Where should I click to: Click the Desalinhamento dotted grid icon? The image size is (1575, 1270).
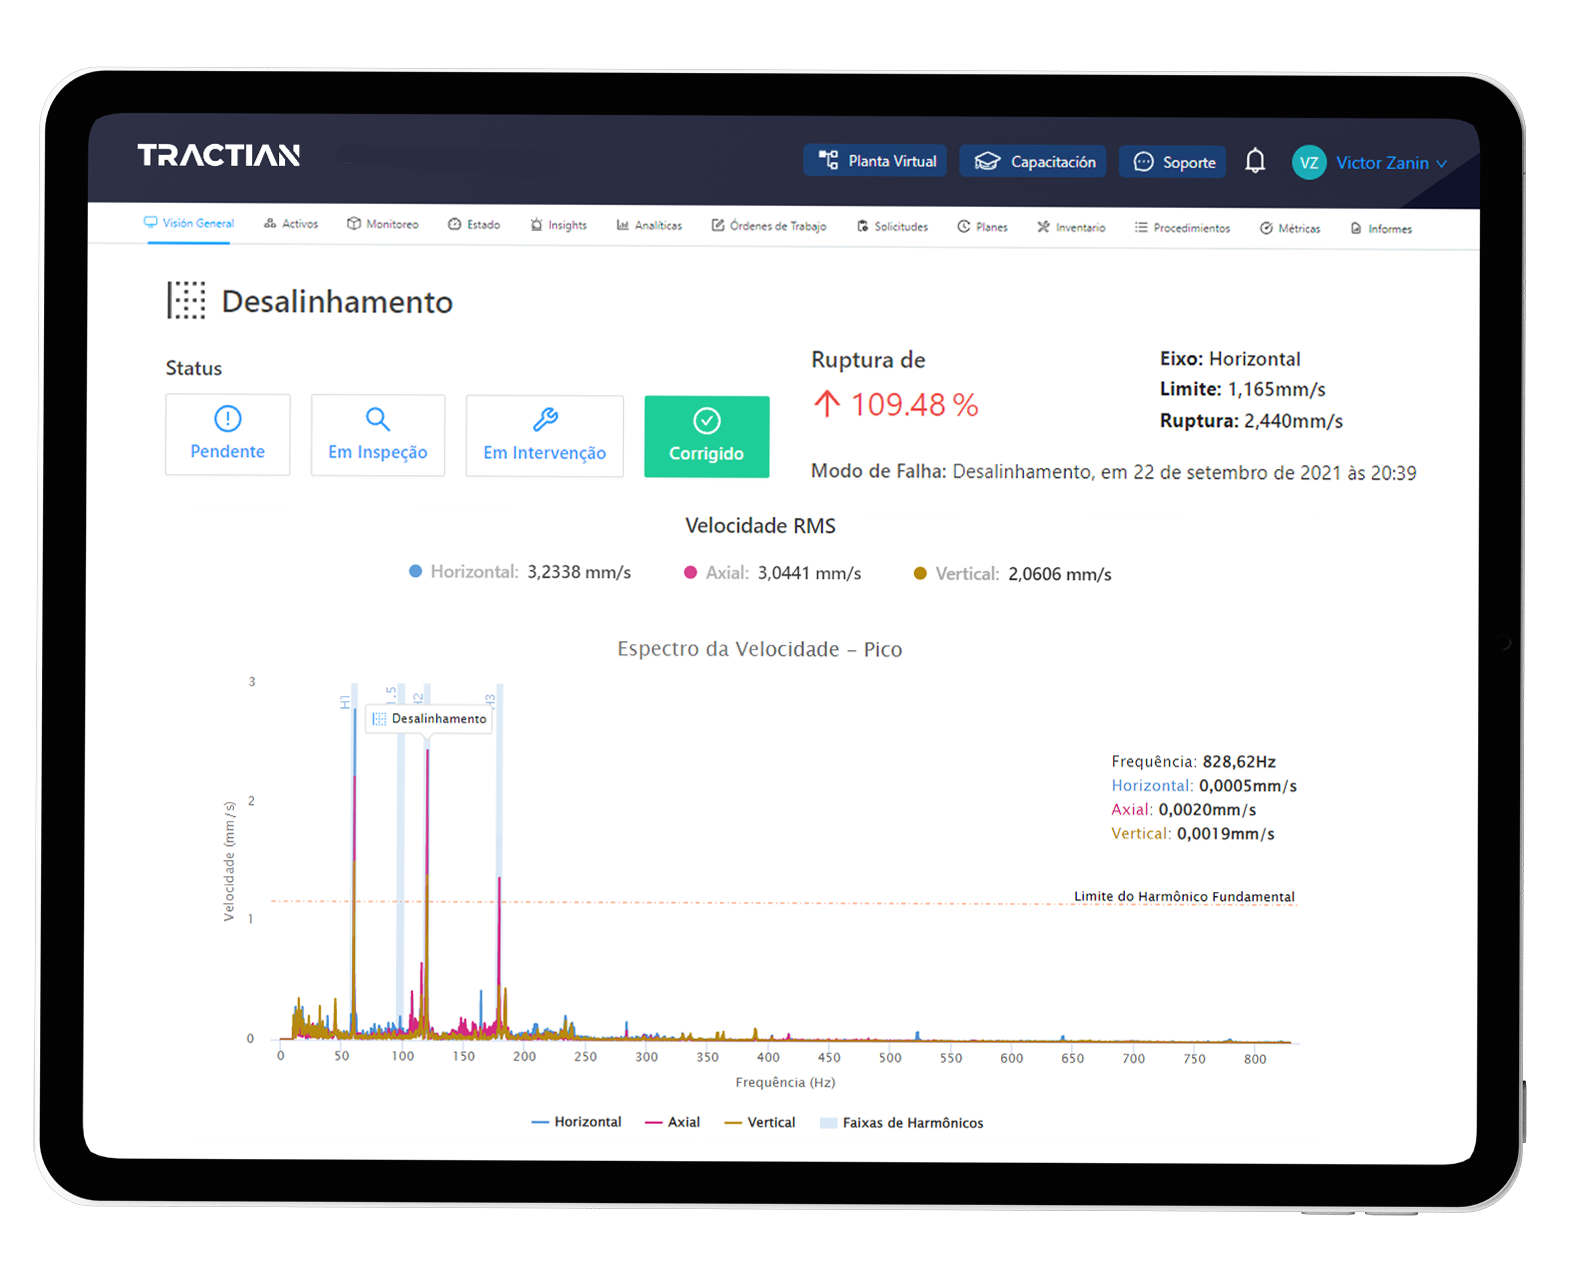pyautogui.click(x=186, y=300)
